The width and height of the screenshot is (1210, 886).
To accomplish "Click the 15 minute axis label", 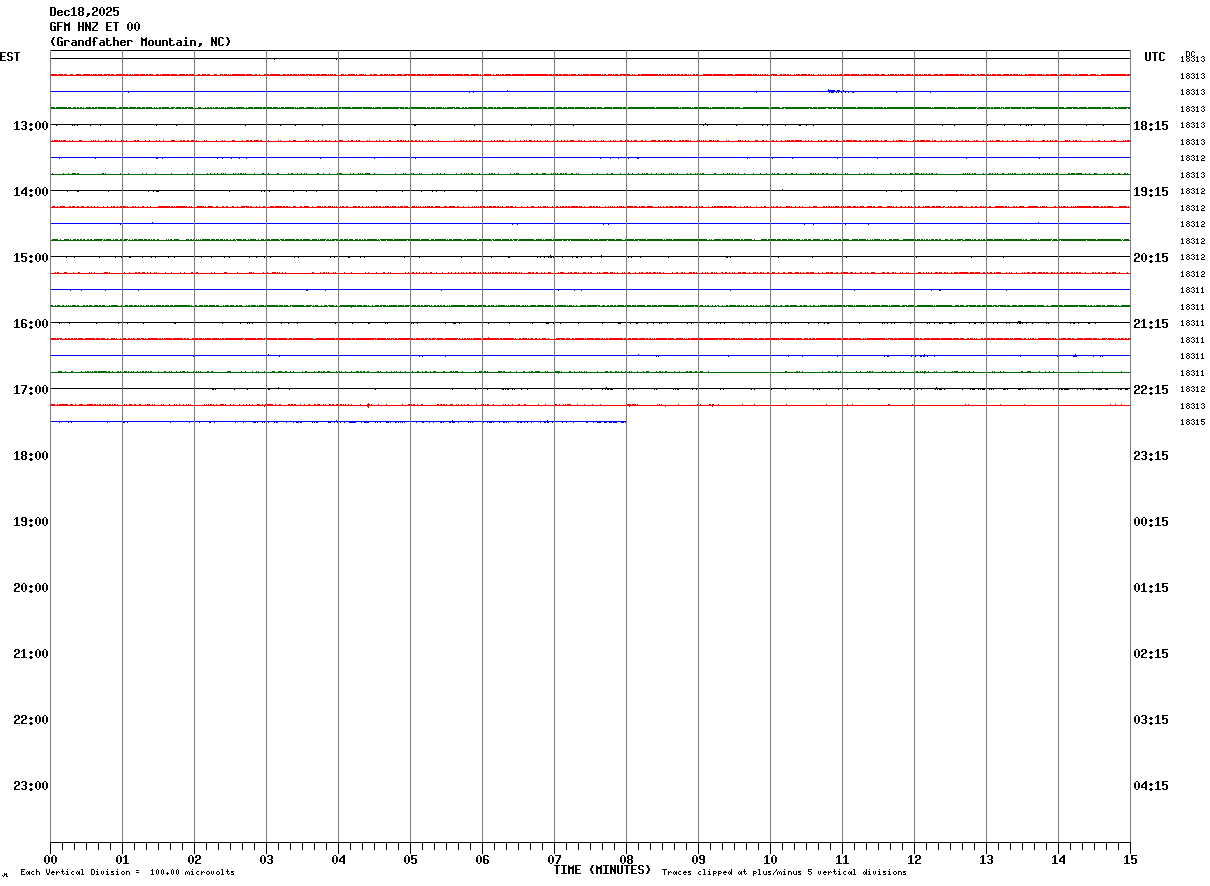I will pyautogui.click(x=1130, y=859).
